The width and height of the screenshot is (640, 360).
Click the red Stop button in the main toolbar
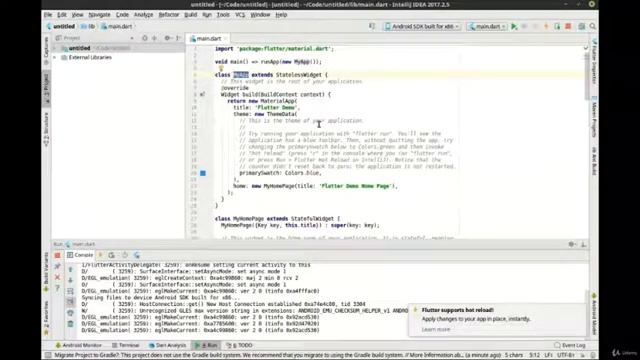[568, 27]
